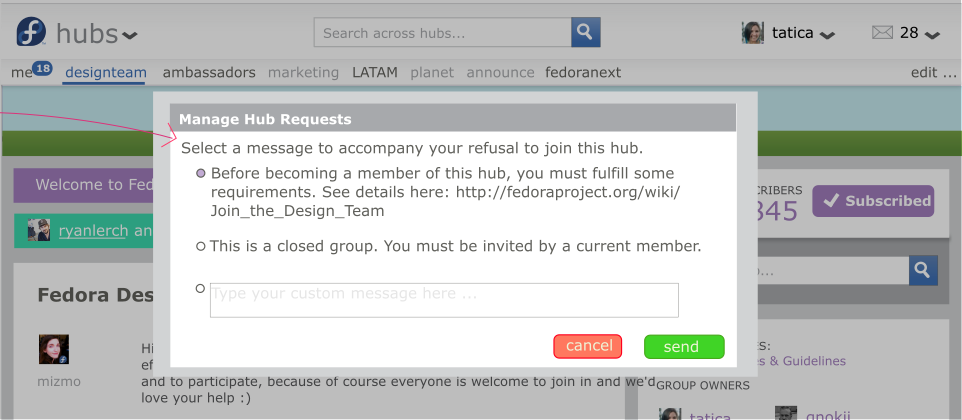Click the notification badge 18 on me

coord(42,69)
